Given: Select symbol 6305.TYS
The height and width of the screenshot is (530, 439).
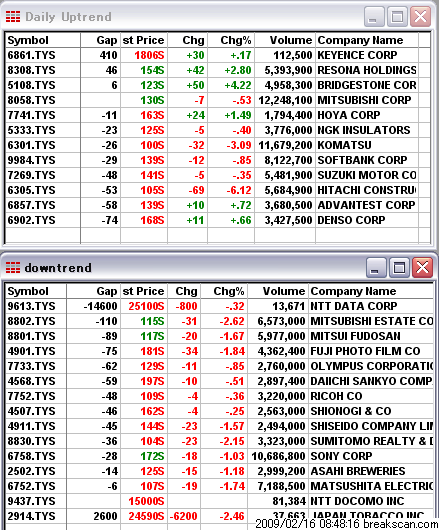Looking at the screenshot, I should (x=31, y=190).
